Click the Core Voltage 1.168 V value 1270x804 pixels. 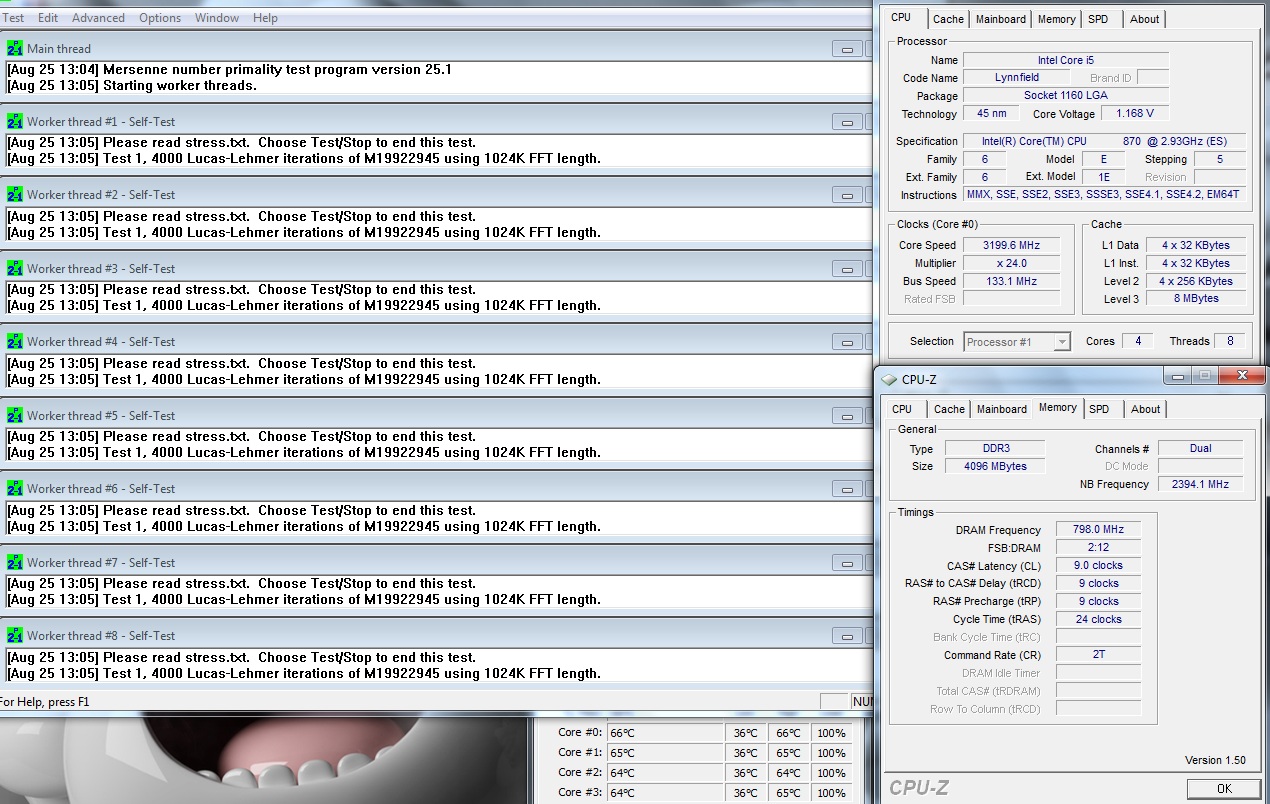click(x=1135, y=114)
